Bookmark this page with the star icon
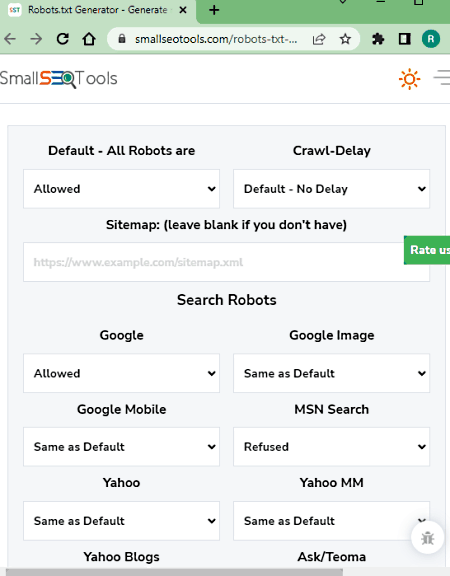 pyautogui.click(x=345, y=39)
